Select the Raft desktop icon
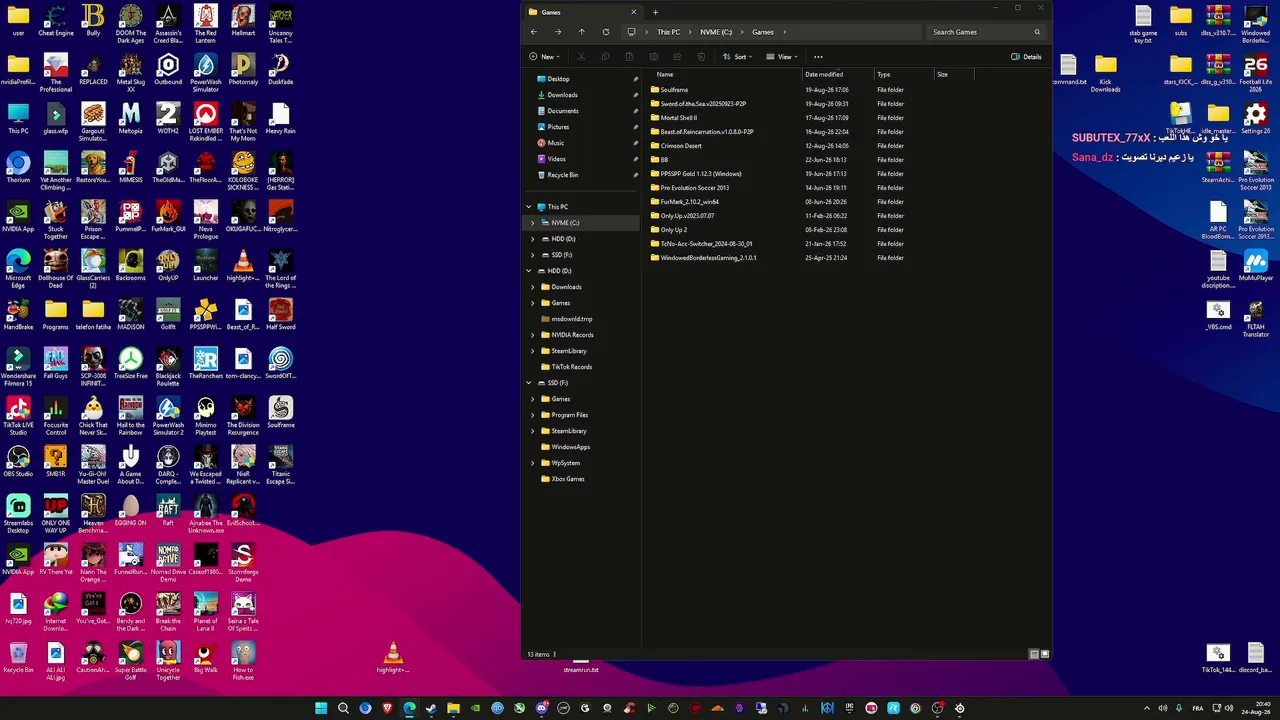Viewport: 1280px width, 720px height. point(168,511)
